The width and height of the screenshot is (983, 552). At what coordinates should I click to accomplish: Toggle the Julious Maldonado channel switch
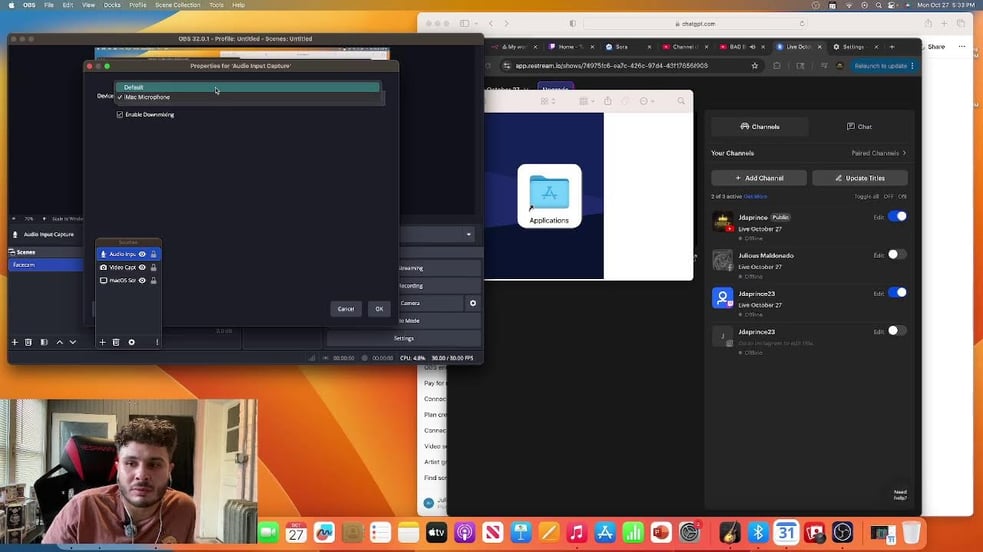[x=897, y=255]
